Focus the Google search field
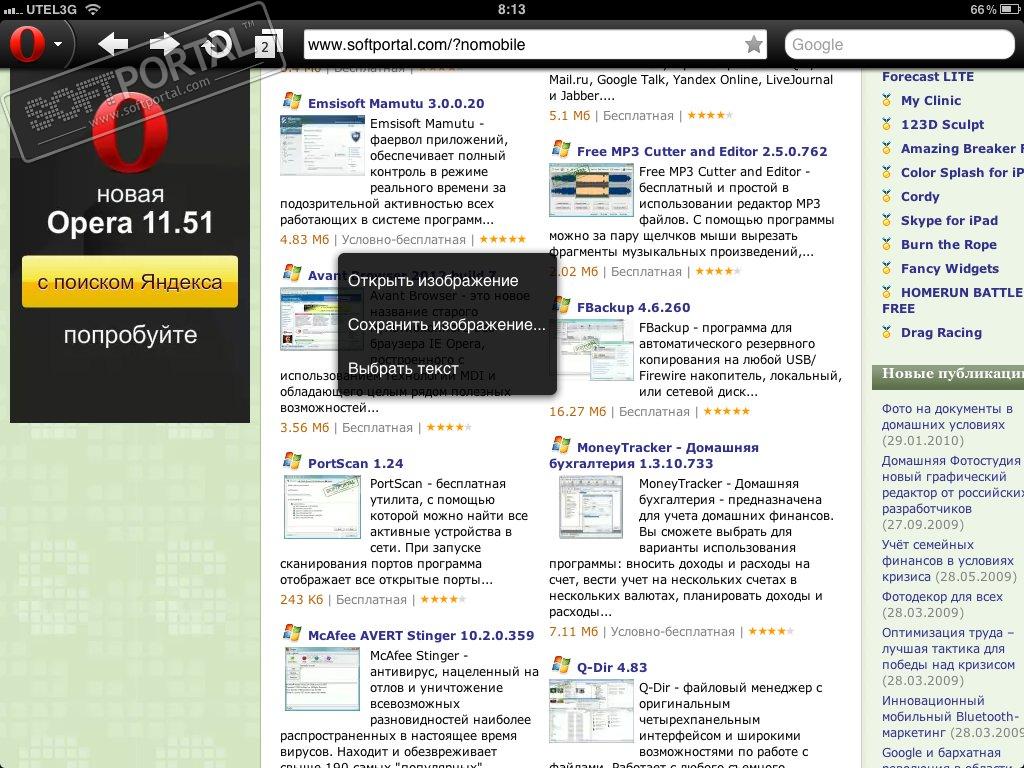This screenshot has height=768, width=1024. coord(900,44)
